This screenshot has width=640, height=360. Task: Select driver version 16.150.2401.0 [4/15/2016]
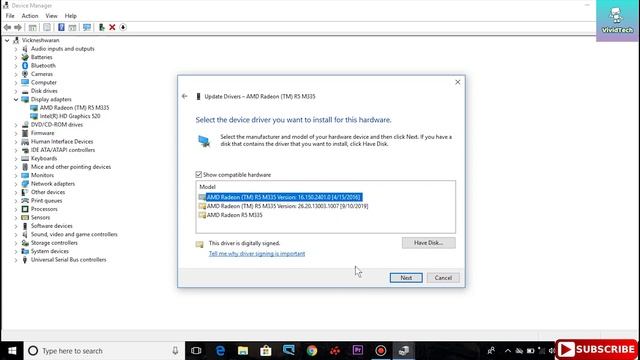pyautogui.click(x=284, y=197)
